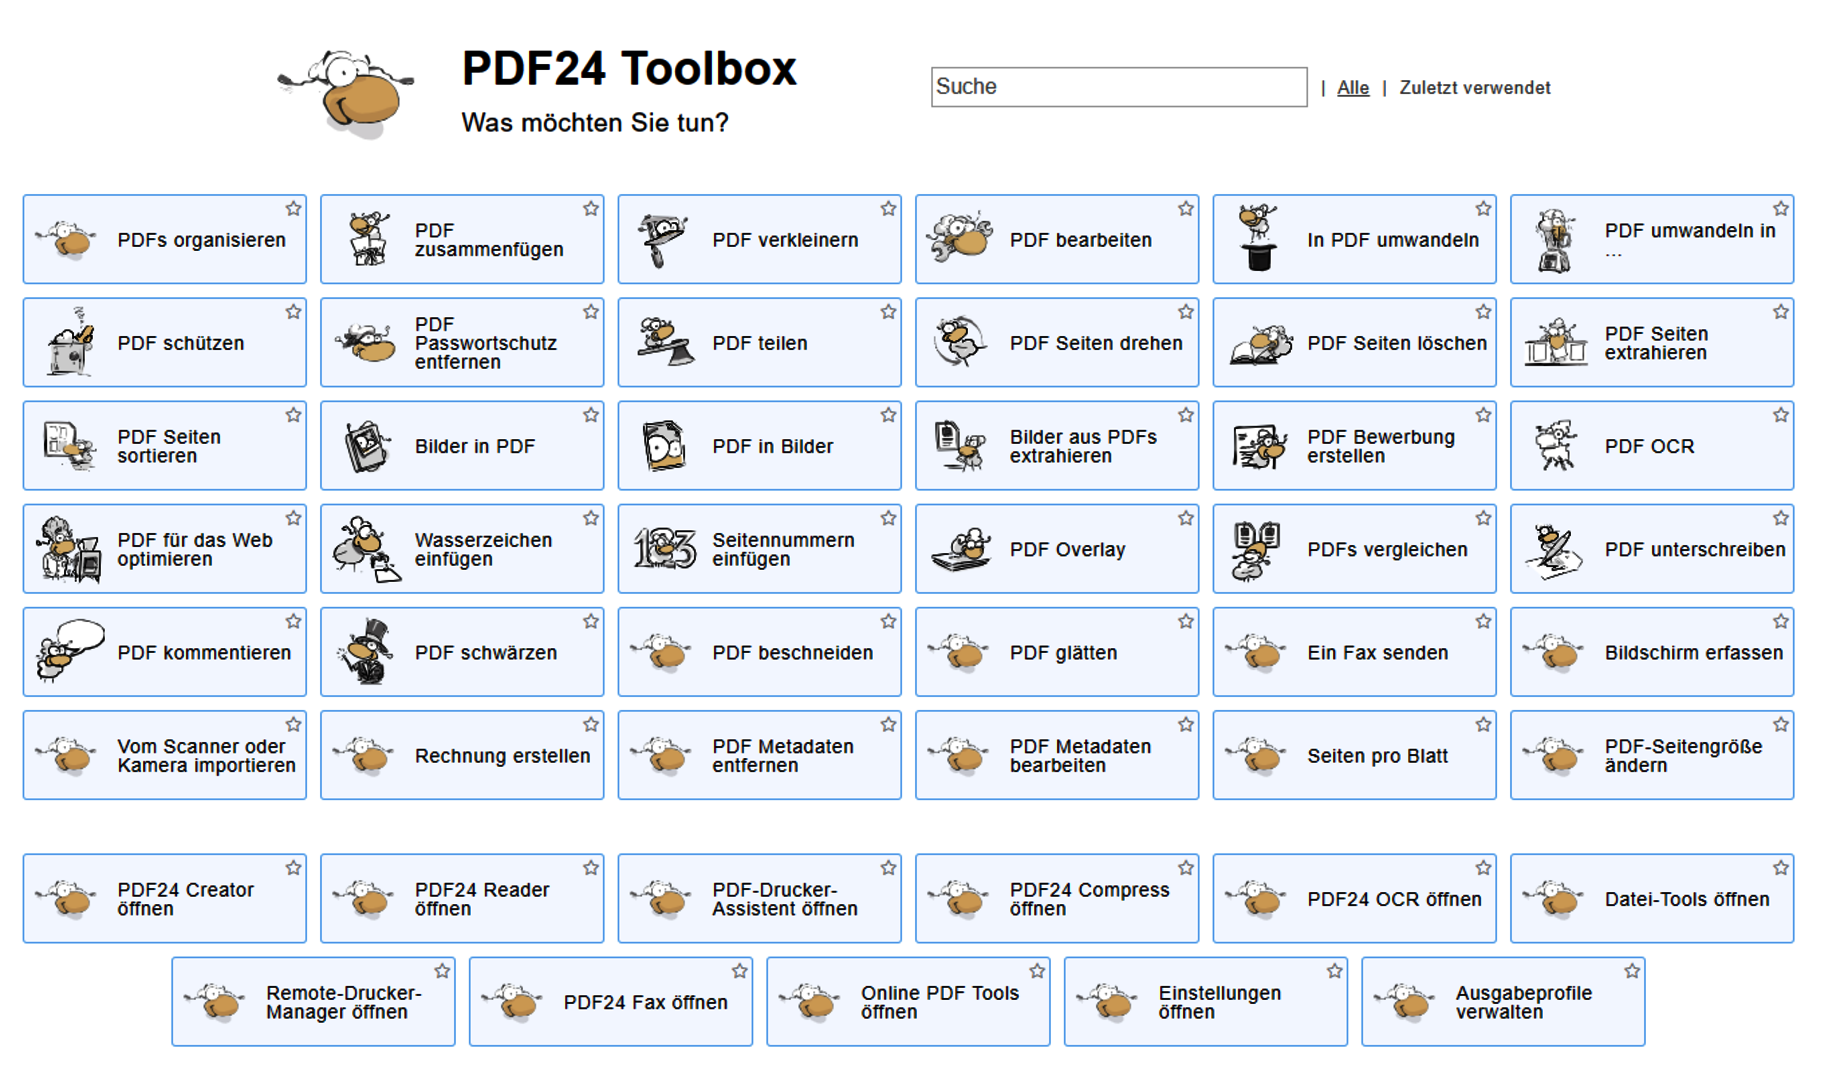Click the PDF verkleinern tool icon
The width and height of the screenshot is (1848, 1080).
(663, 240)
